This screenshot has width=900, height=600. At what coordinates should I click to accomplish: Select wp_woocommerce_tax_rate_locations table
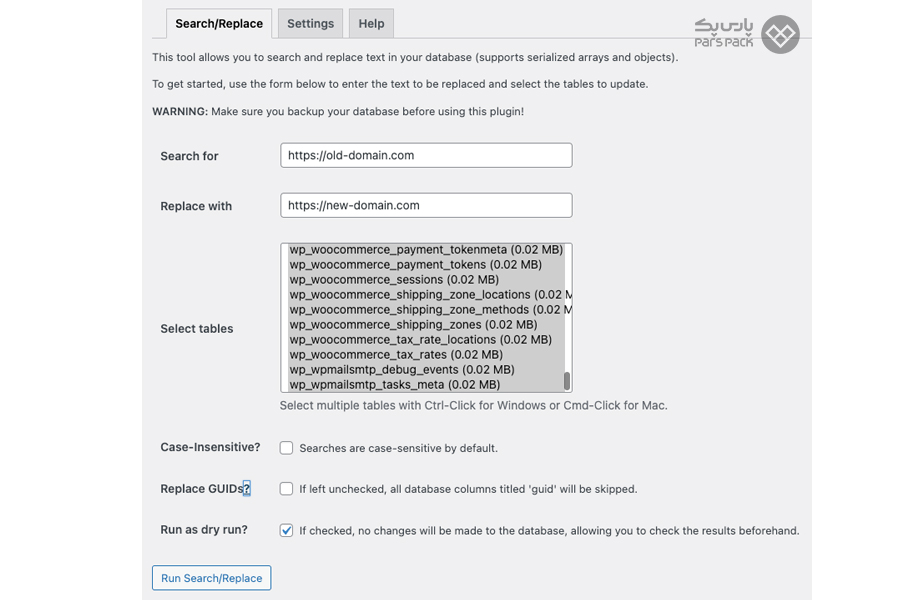pyautogui.click(x=426, y=339)
